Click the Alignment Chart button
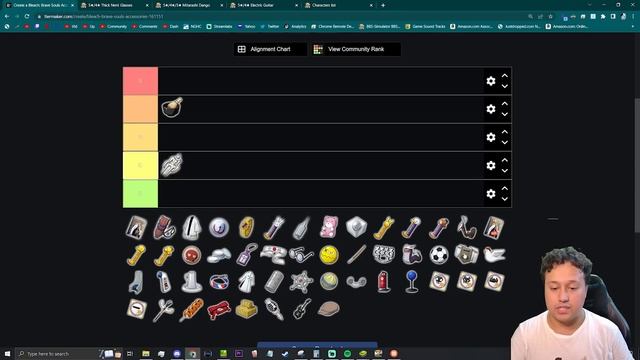 tap(270, 49)
